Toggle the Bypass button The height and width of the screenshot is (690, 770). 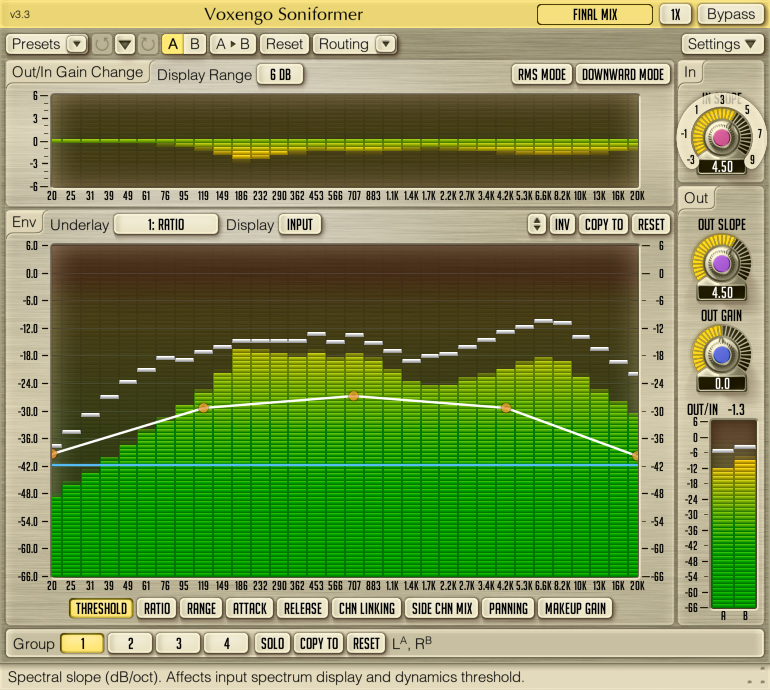pos(731,14)
